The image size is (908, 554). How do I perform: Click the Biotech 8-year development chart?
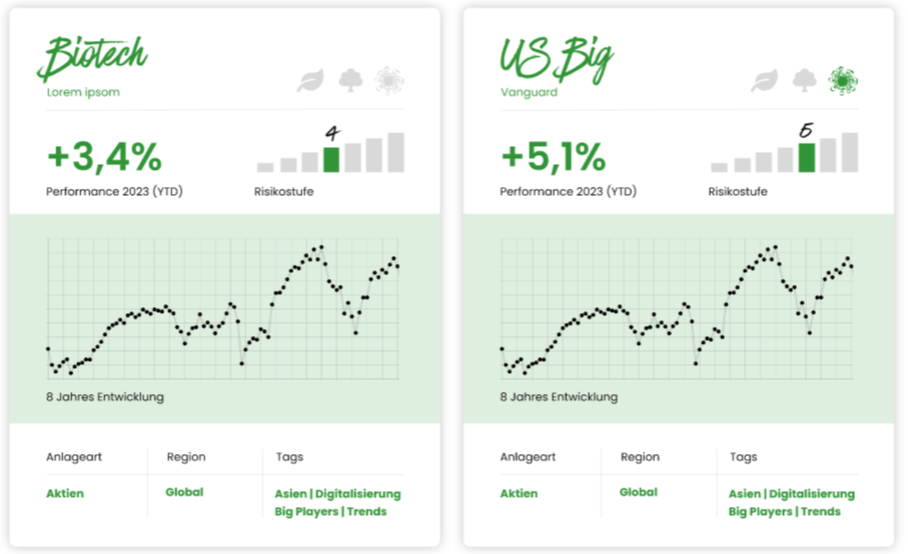point(223,309)
